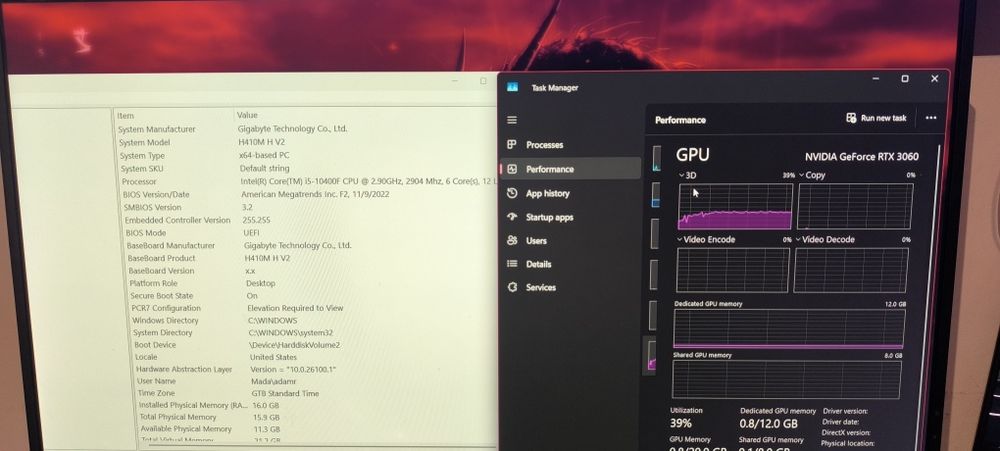Select the BaseBoard Product row

pyautogui.click(x=310, y=258)
